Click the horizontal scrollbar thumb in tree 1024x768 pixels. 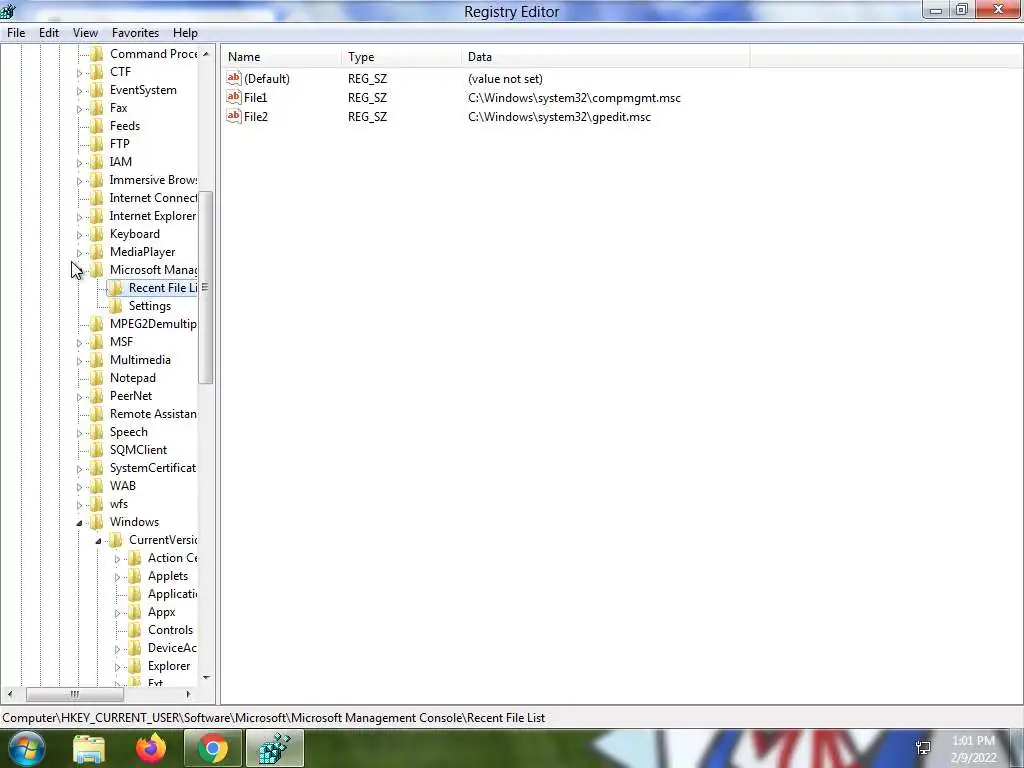74,694
